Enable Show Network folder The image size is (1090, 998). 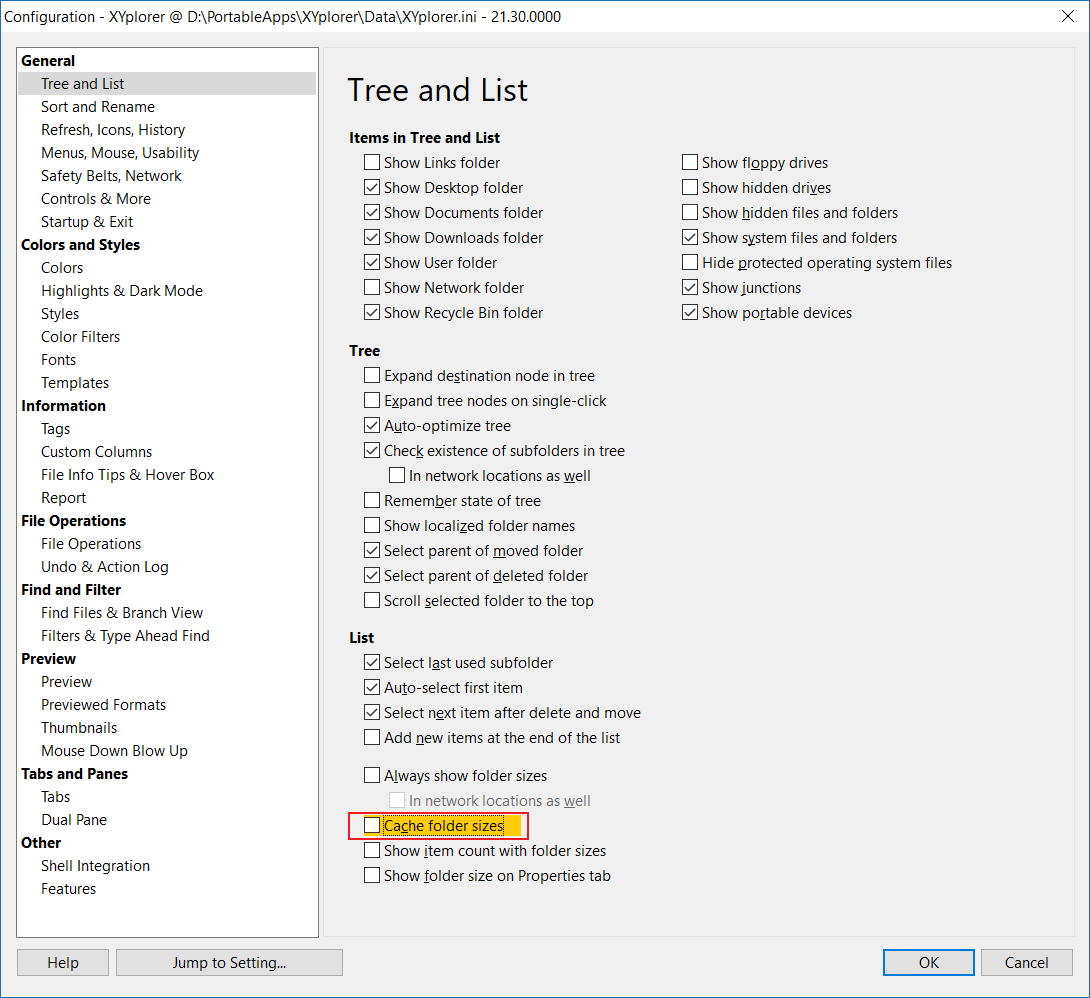(372, 287)
